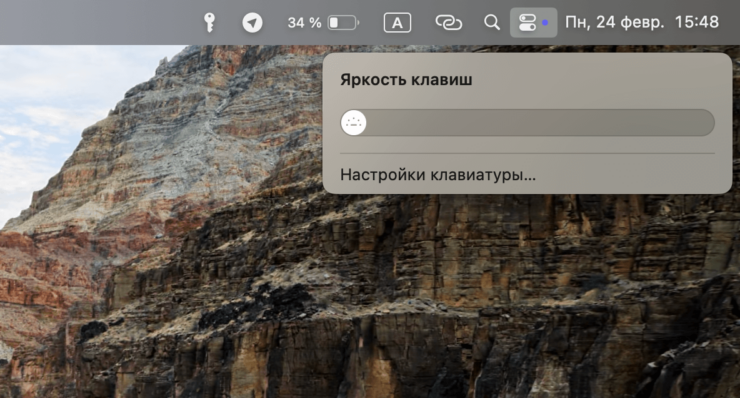Viewport: 740px width, 398px height.
Task: Open 'Настройки клавиатуры…' link
Action: 438,175
